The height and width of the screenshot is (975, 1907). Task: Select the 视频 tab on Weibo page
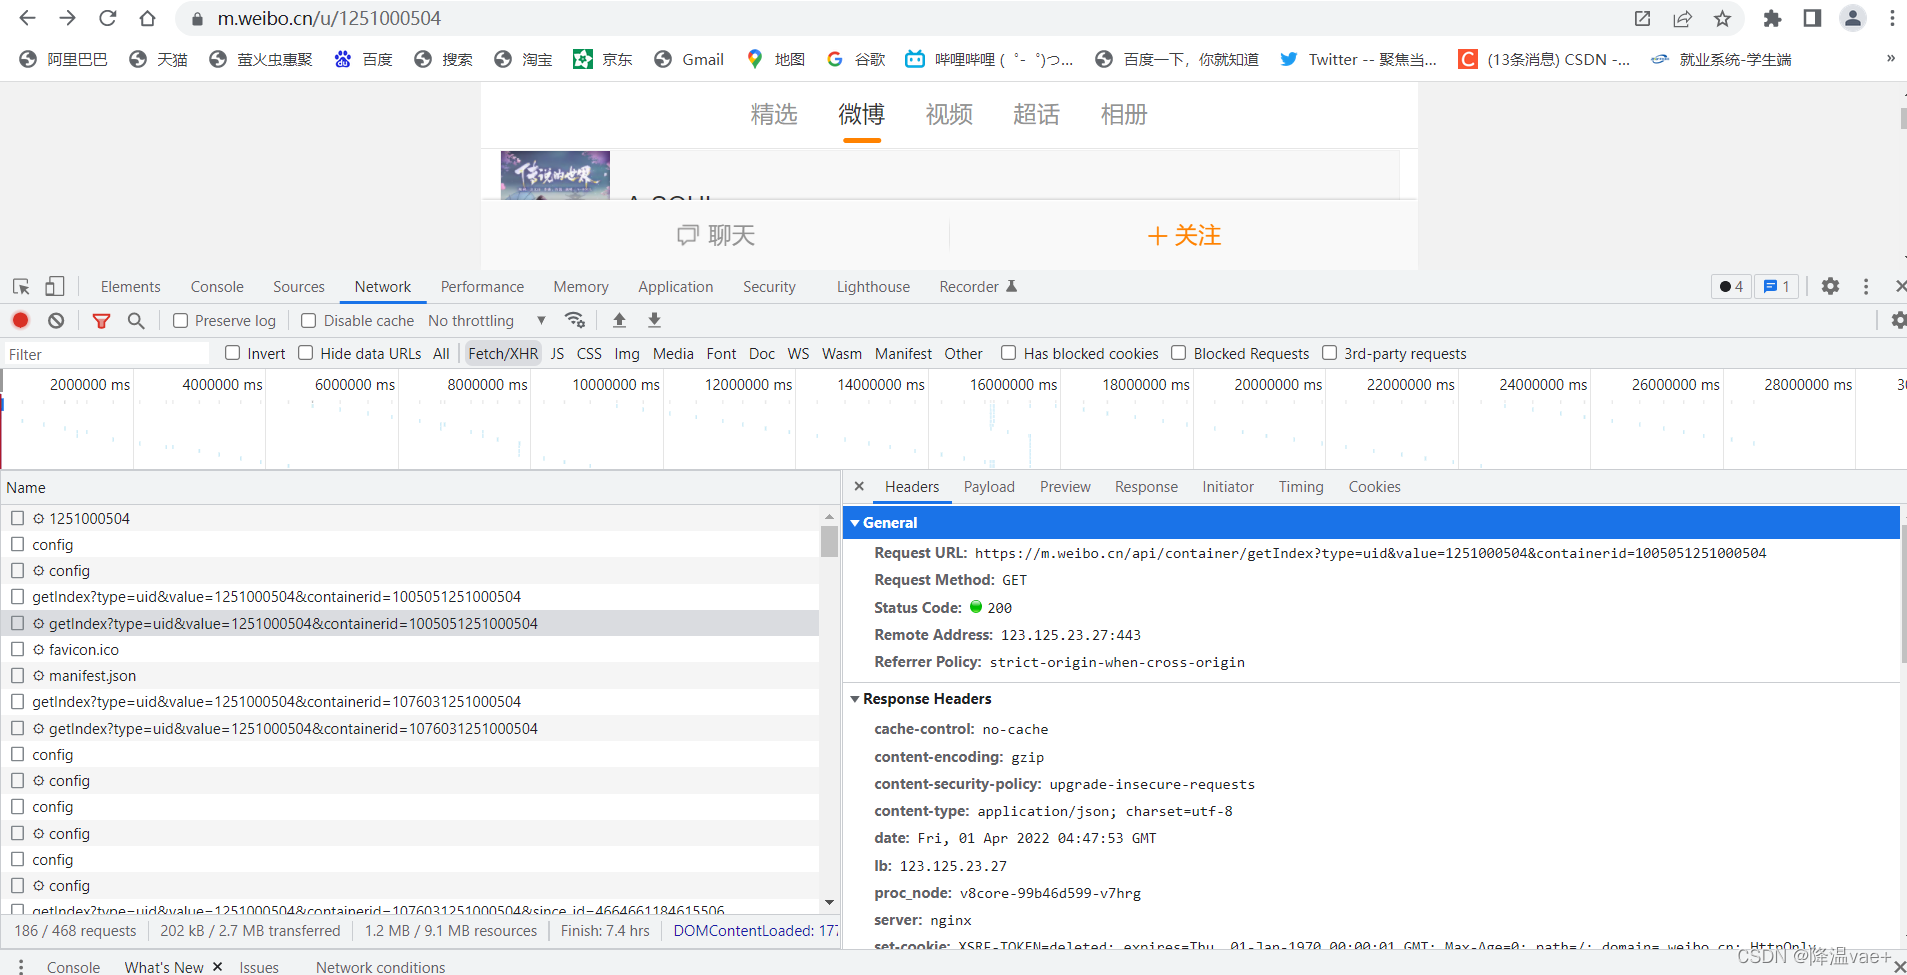[949, 115]
